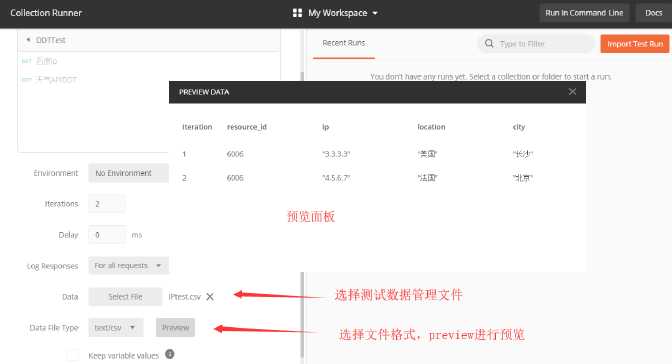The image size is (672, 364).
Task: Remove the IPtest.csv data file
Action: [x=210, y=297]
